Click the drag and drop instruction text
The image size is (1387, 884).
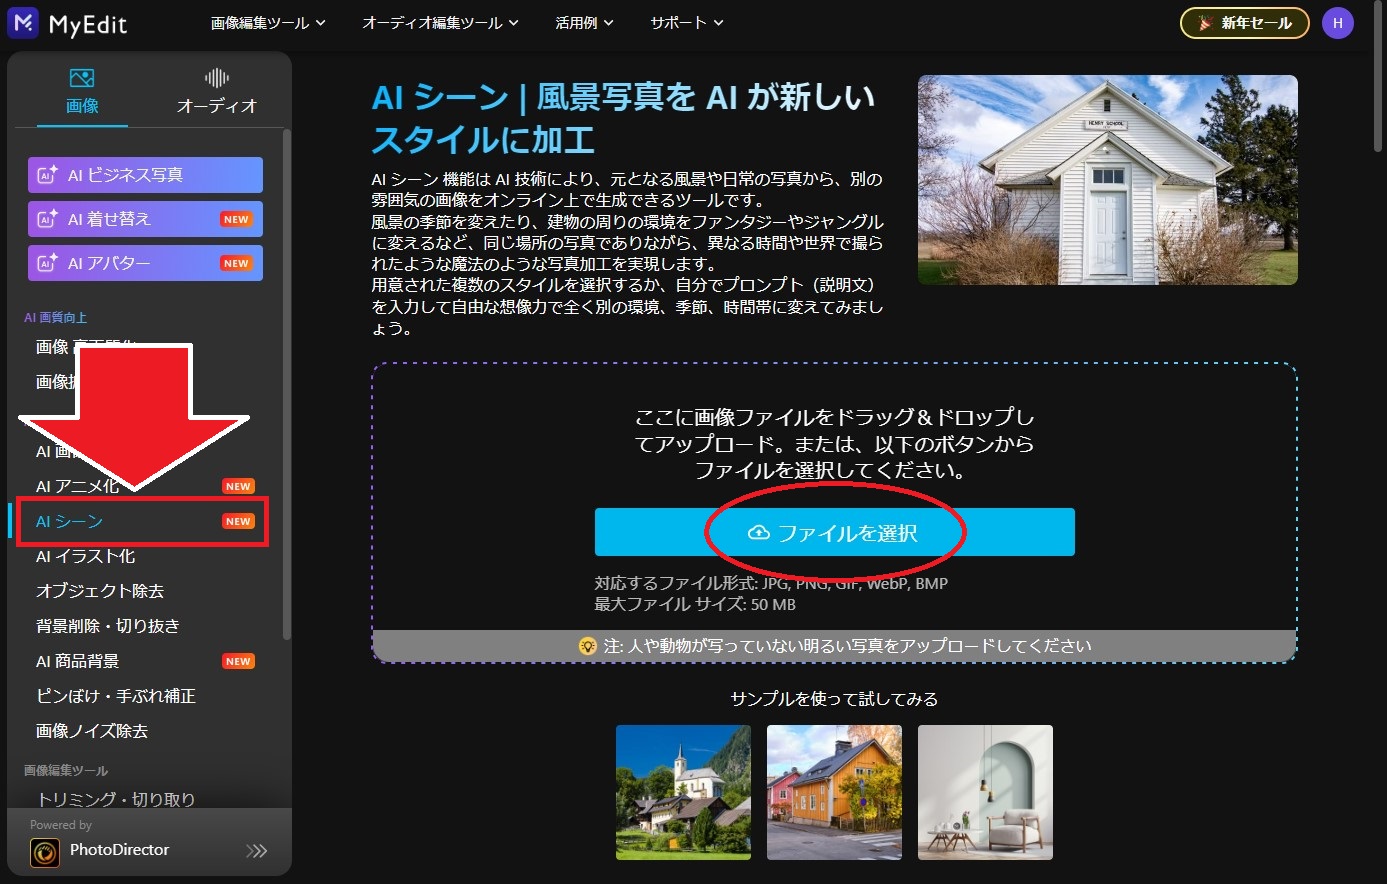coord(835,443)
